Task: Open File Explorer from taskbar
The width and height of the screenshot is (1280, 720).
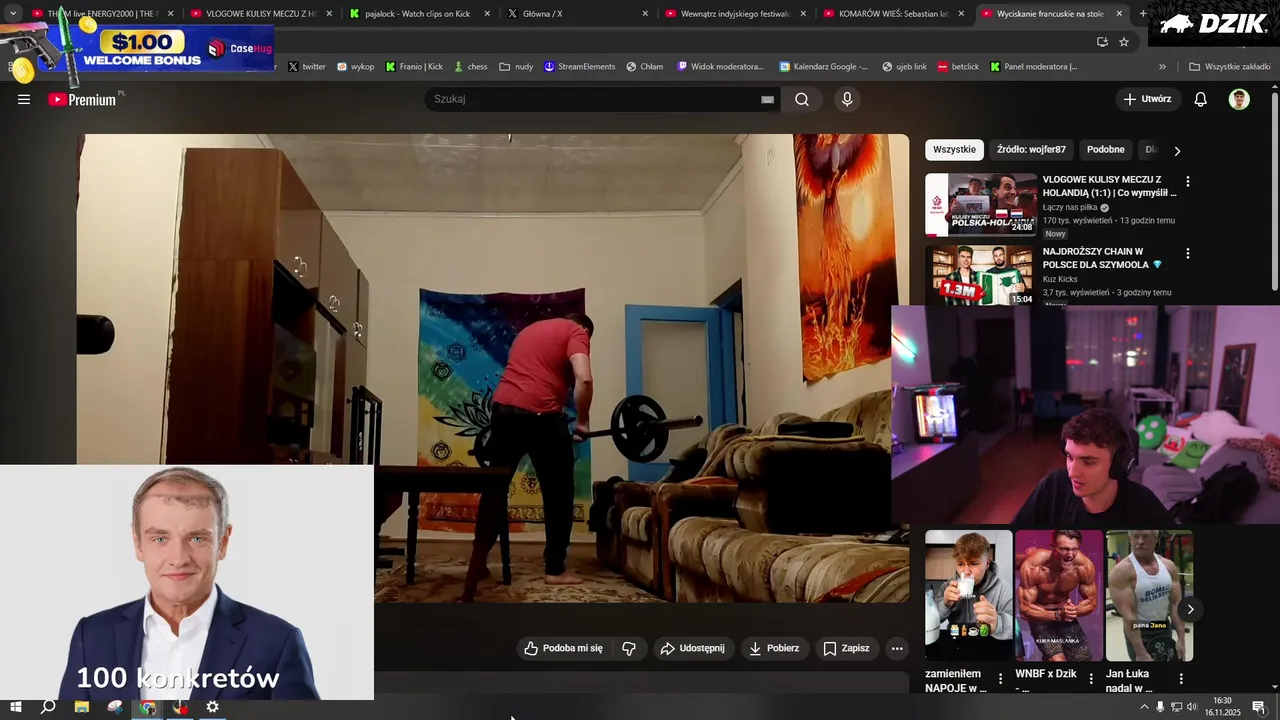Action: click(82, 707)
